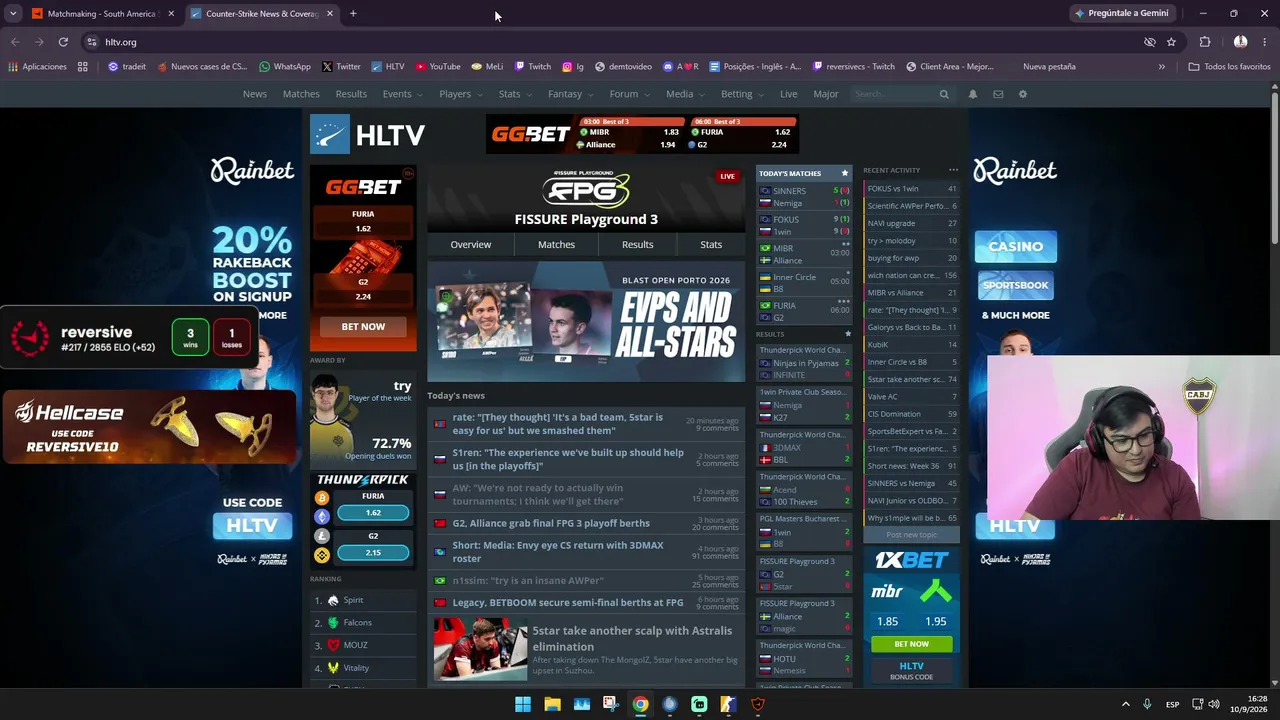Screen dimensions: 1280x720
Task: Click the HLTV search input field
Action: [x=895, y=94]
